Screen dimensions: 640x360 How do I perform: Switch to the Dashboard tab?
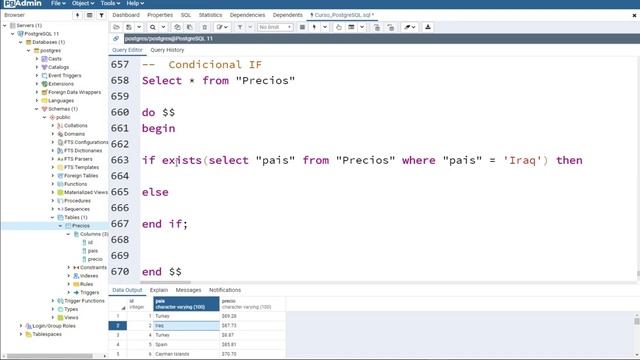(126, 15)
